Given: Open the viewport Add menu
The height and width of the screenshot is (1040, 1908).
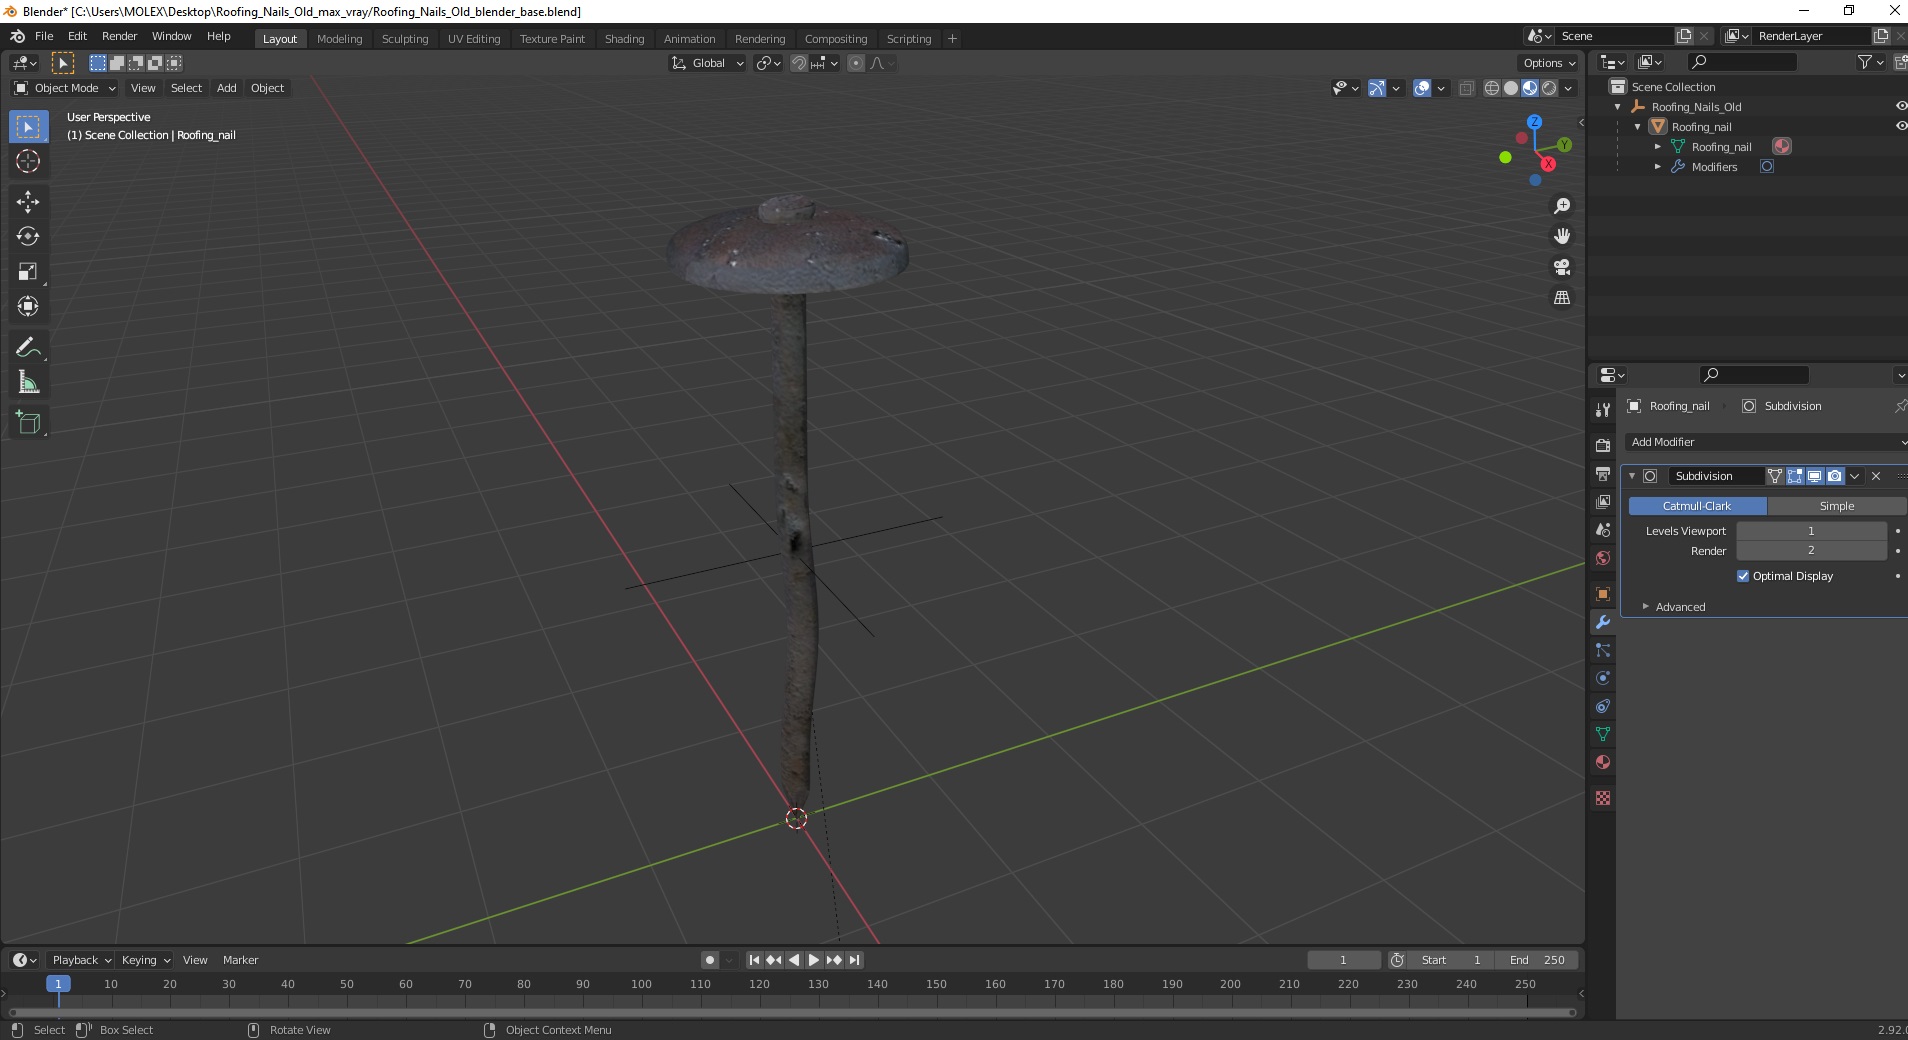Looking at the screenshot, I should coord(227,88).
